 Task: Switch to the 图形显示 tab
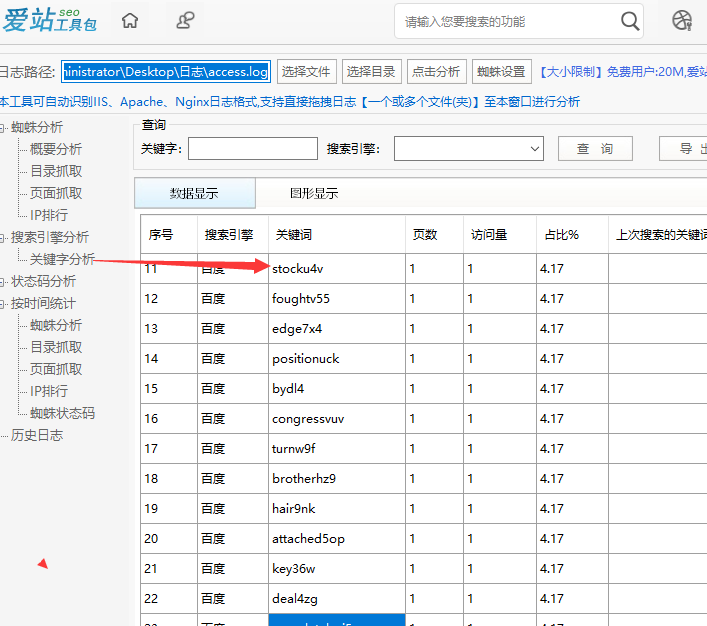(314, 193)
